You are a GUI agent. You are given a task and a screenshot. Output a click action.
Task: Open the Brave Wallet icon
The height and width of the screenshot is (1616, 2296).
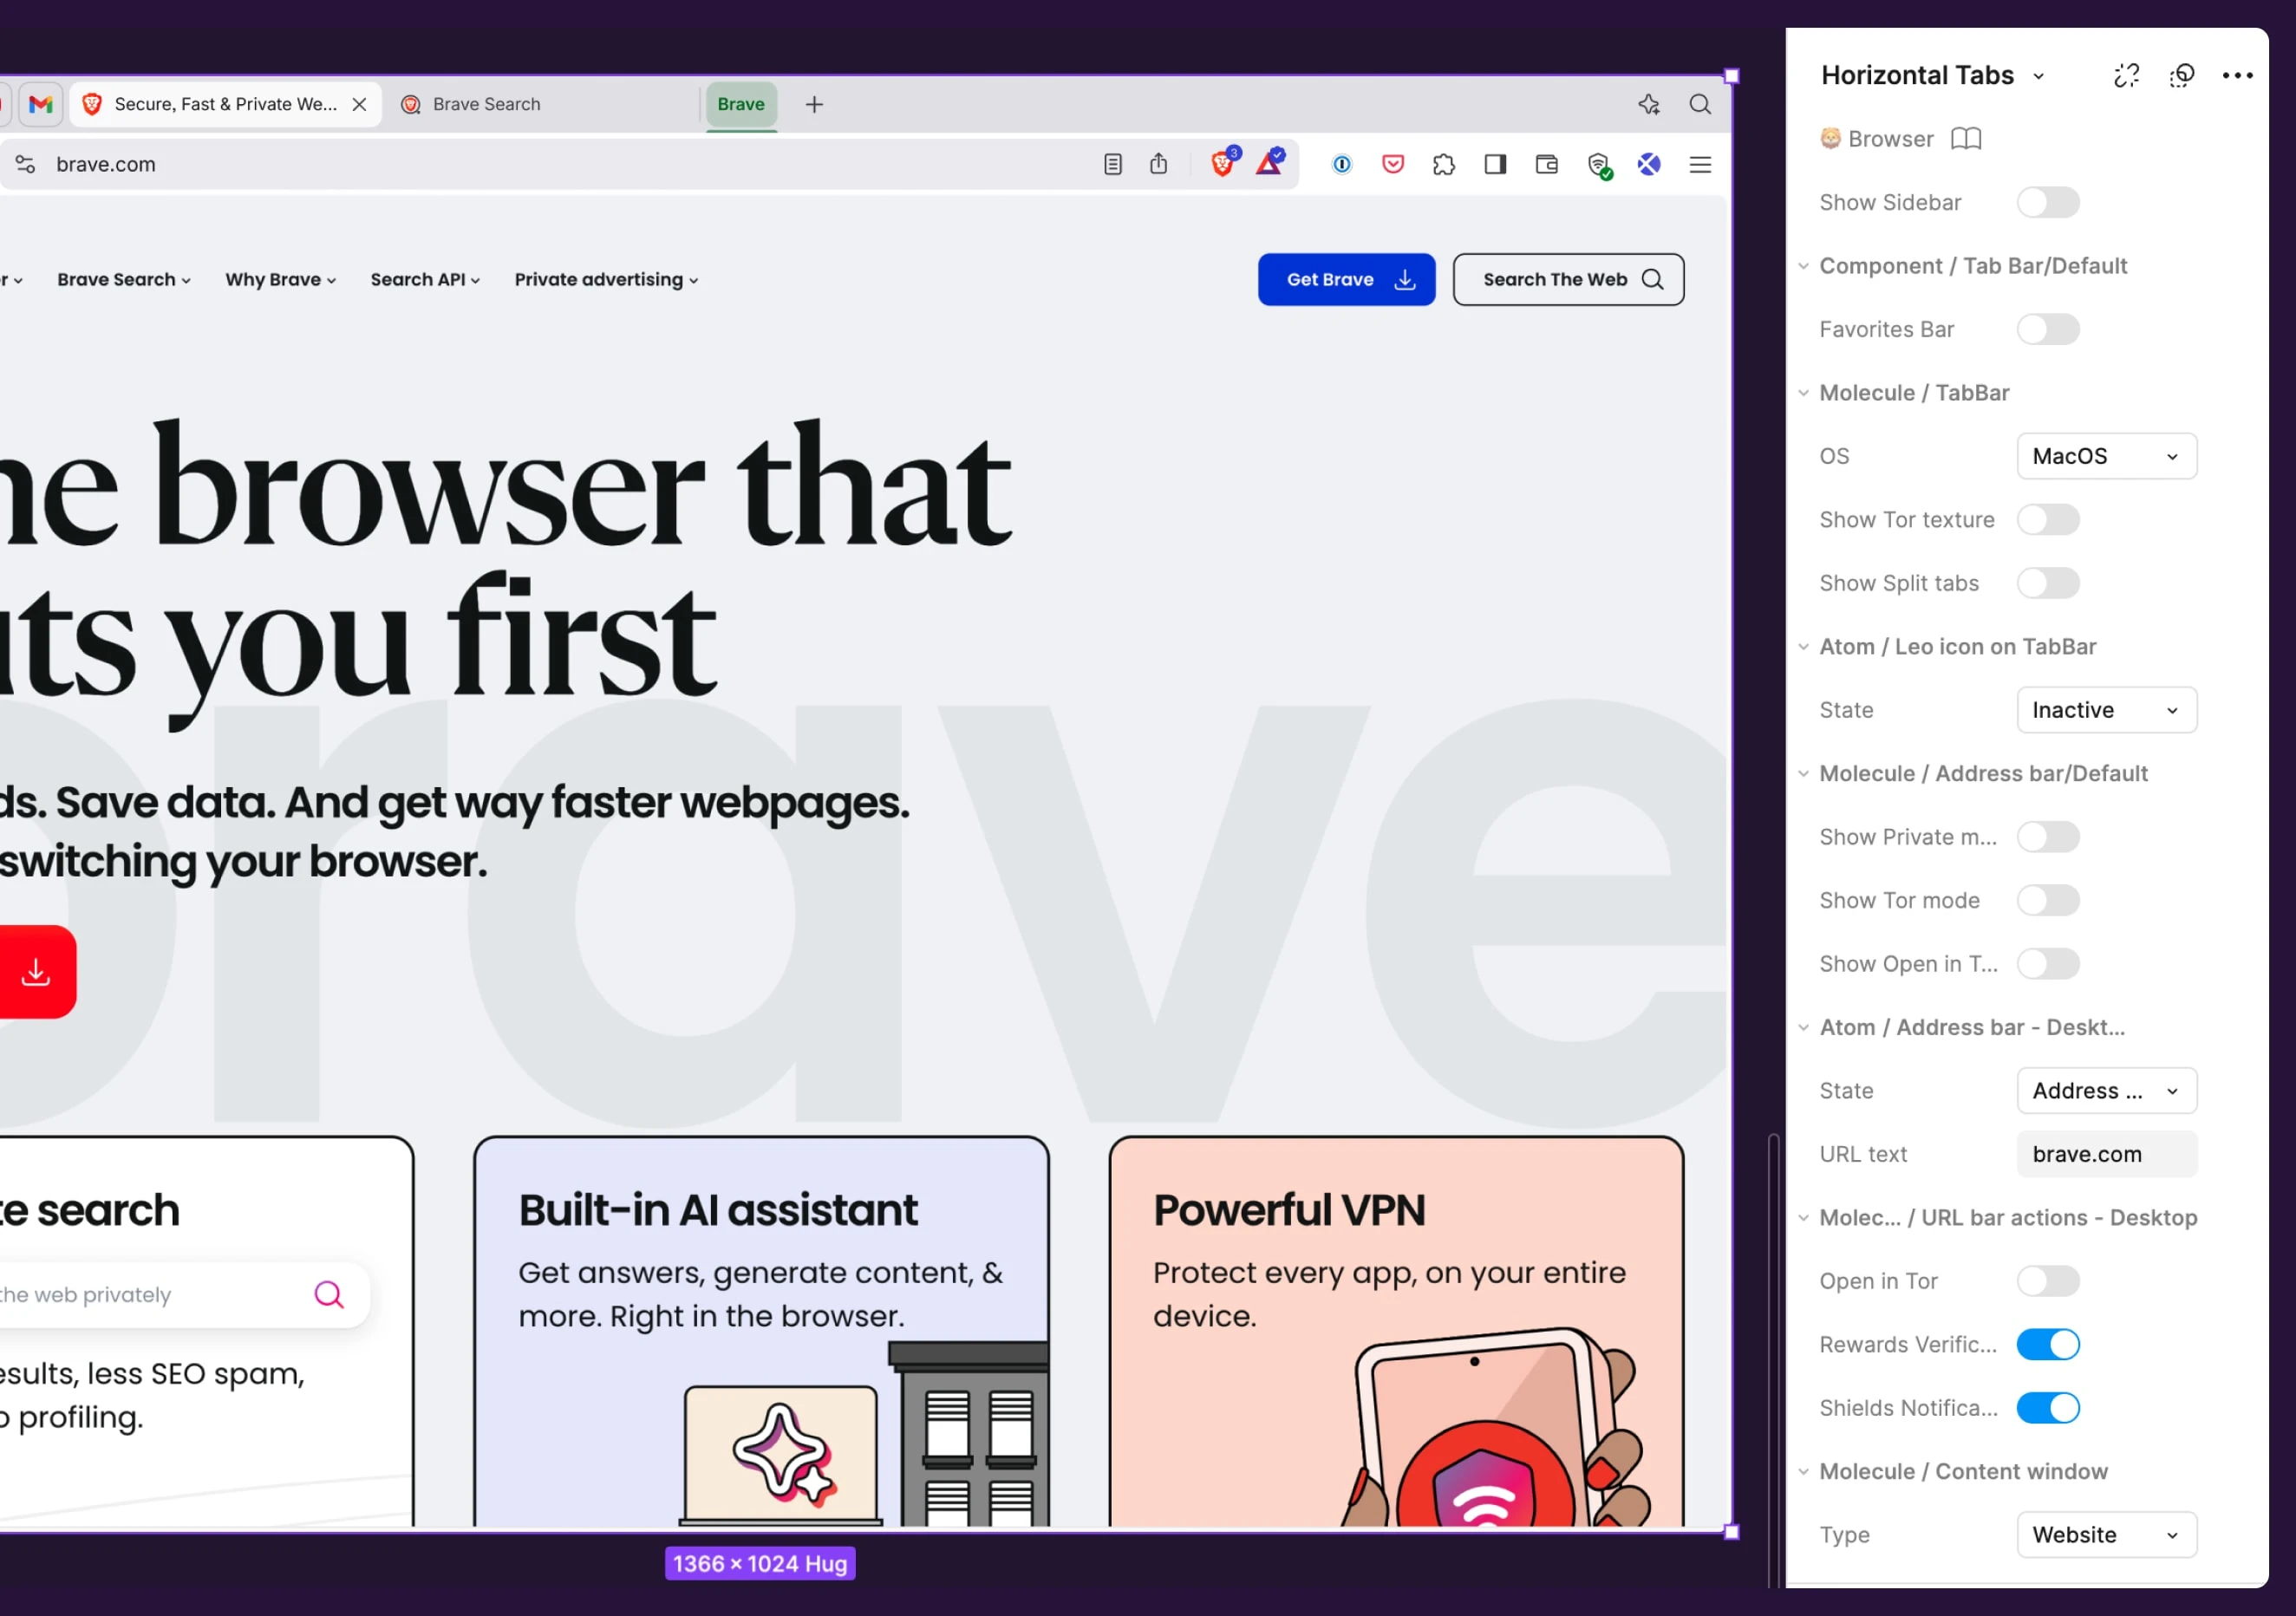tap(1546, 164)
